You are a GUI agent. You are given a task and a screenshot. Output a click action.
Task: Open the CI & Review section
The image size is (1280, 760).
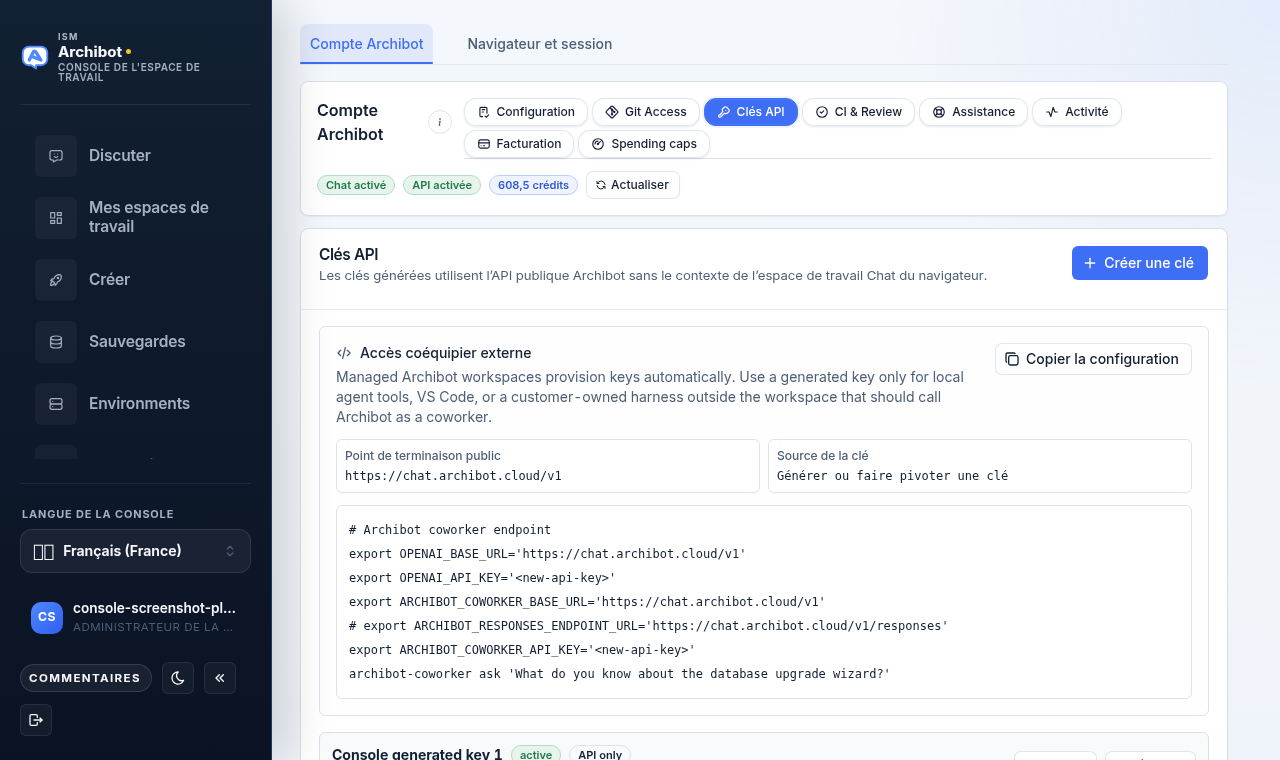tap(859, 112)
